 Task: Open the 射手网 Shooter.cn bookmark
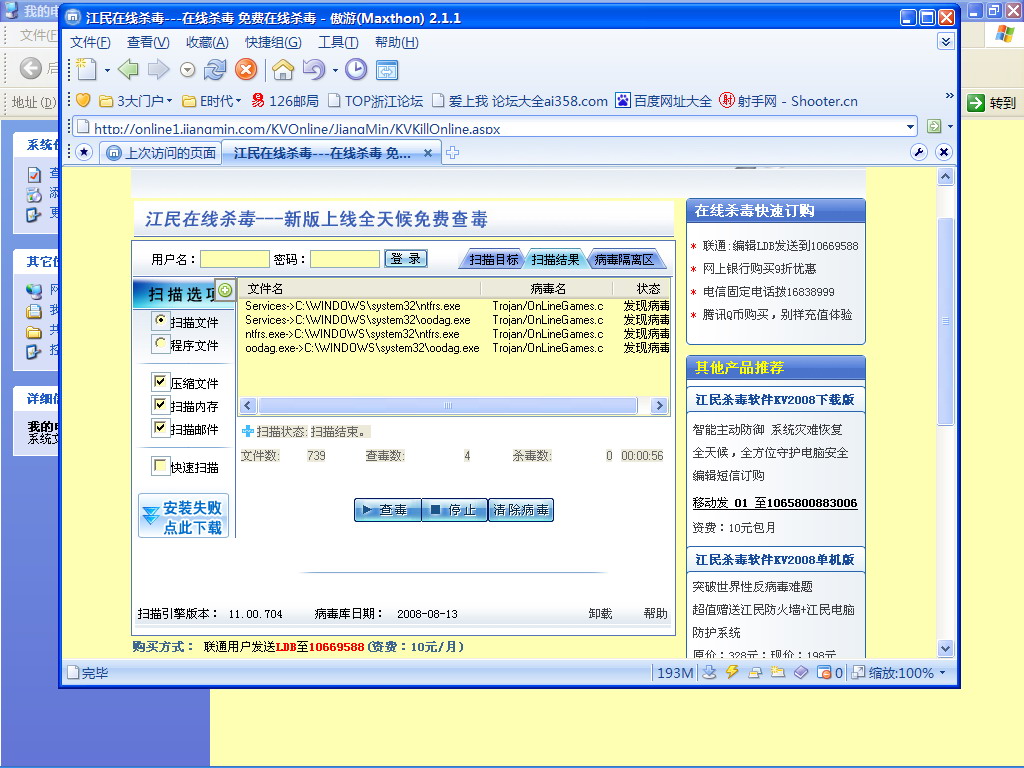788,101
